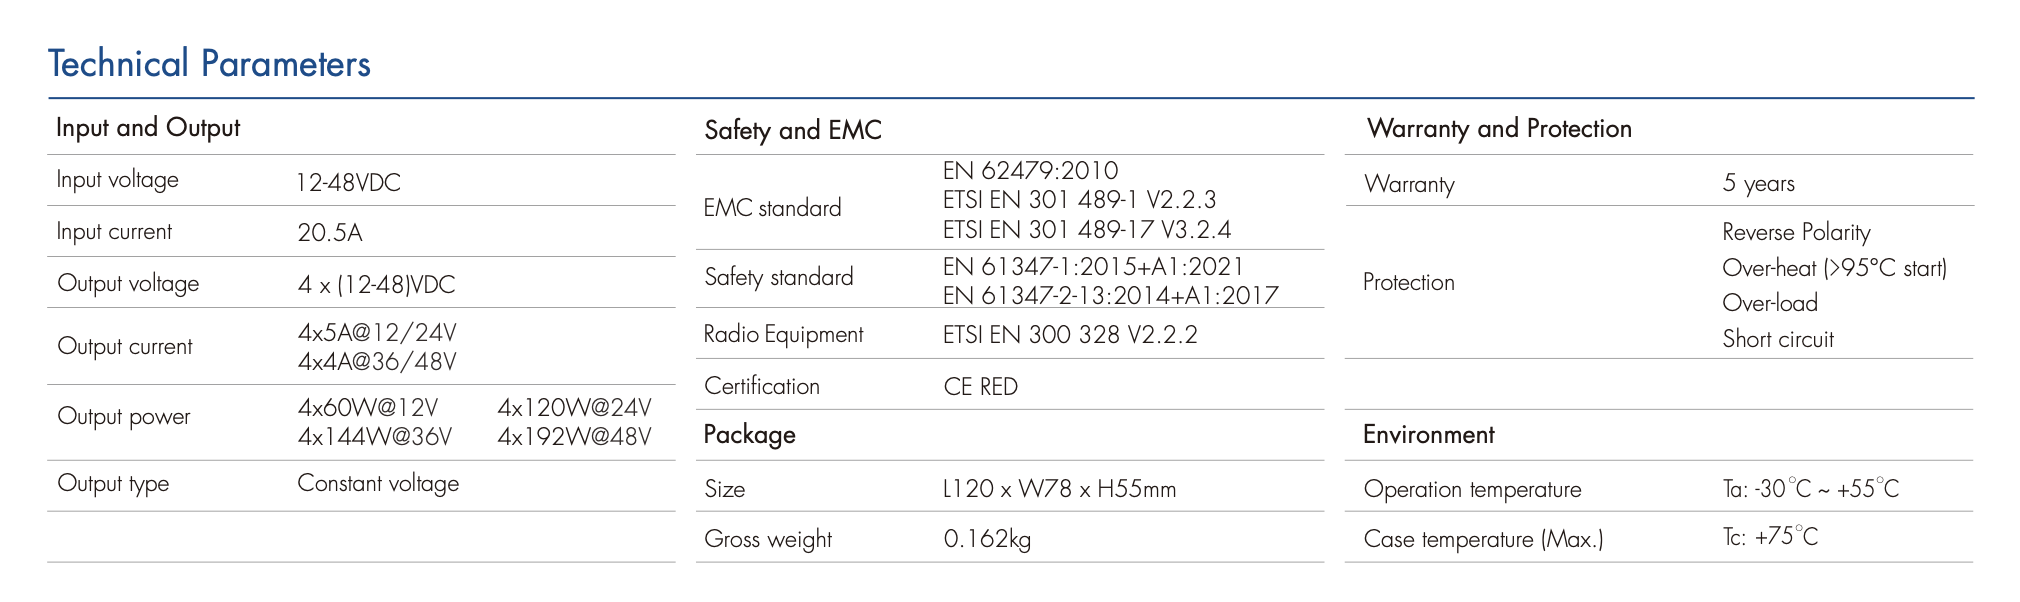The image size is (2020, 602).
Task: Click the Output voltage row label
Action: click(128, 284)
